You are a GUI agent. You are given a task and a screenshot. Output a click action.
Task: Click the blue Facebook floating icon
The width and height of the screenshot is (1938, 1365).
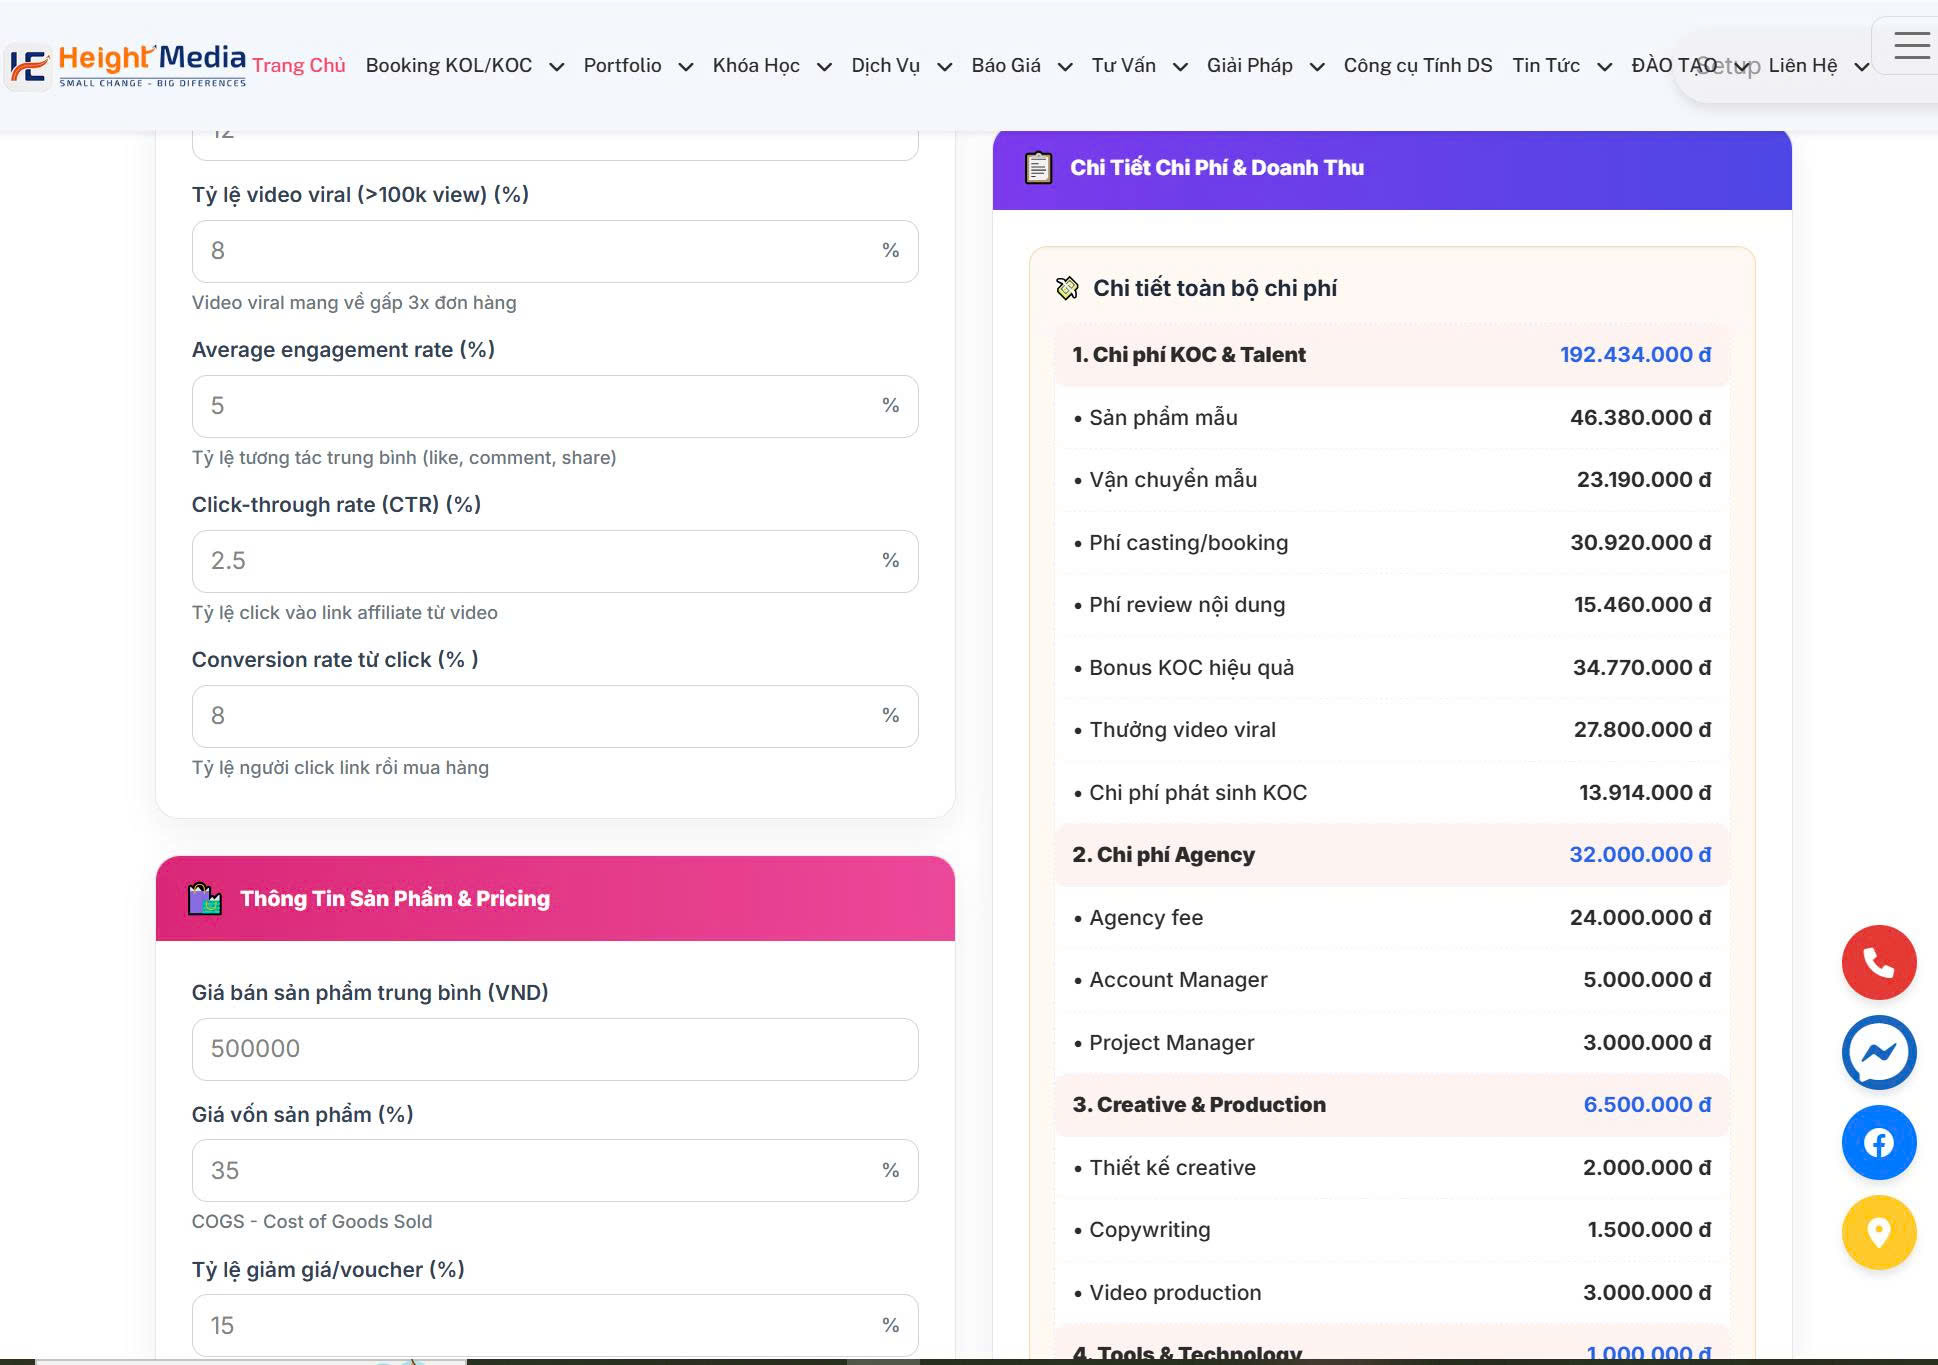point(1878,1142)
